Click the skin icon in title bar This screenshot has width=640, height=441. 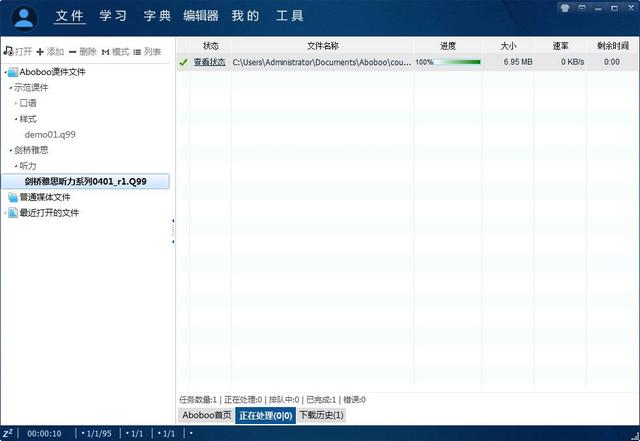[566, 7]
